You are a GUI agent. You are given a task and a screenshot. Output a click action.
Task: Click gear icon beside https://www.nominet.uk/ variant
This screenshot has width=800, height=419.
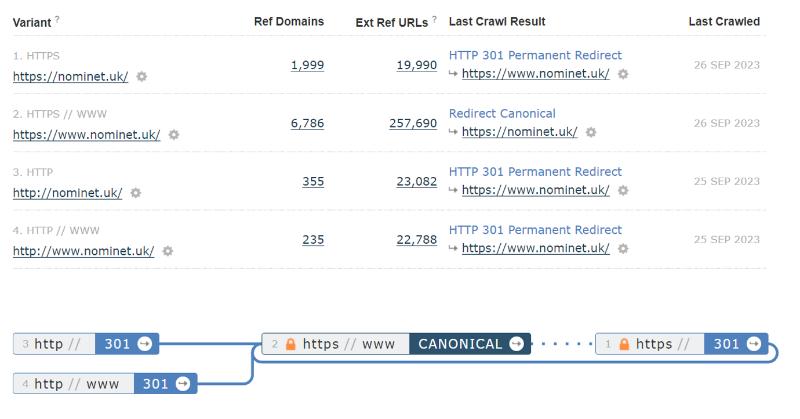(x=174, y=135)
